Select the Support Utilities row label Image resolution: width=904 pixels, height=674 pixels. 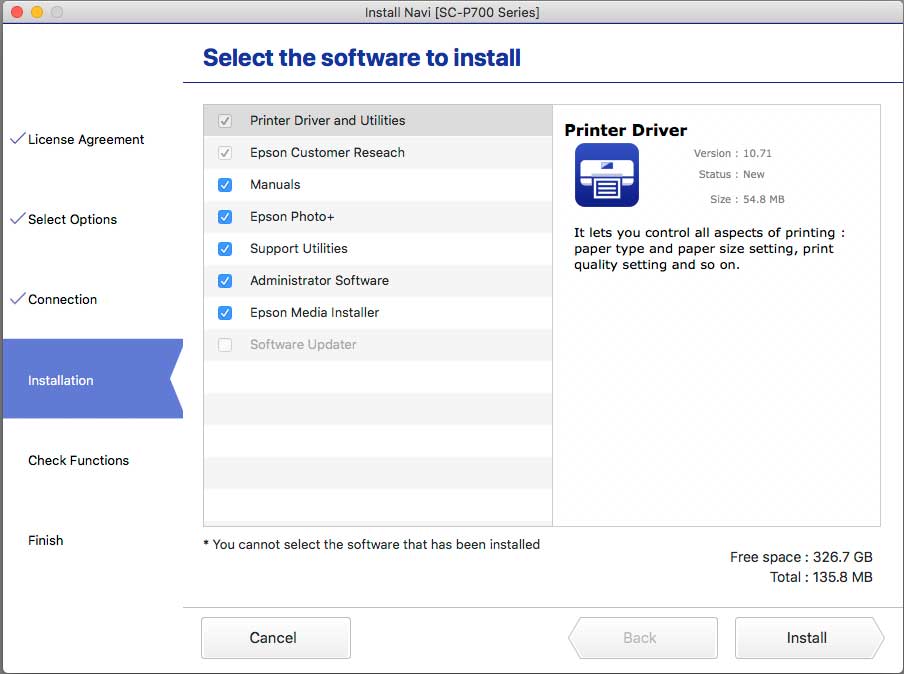(299, 248)
